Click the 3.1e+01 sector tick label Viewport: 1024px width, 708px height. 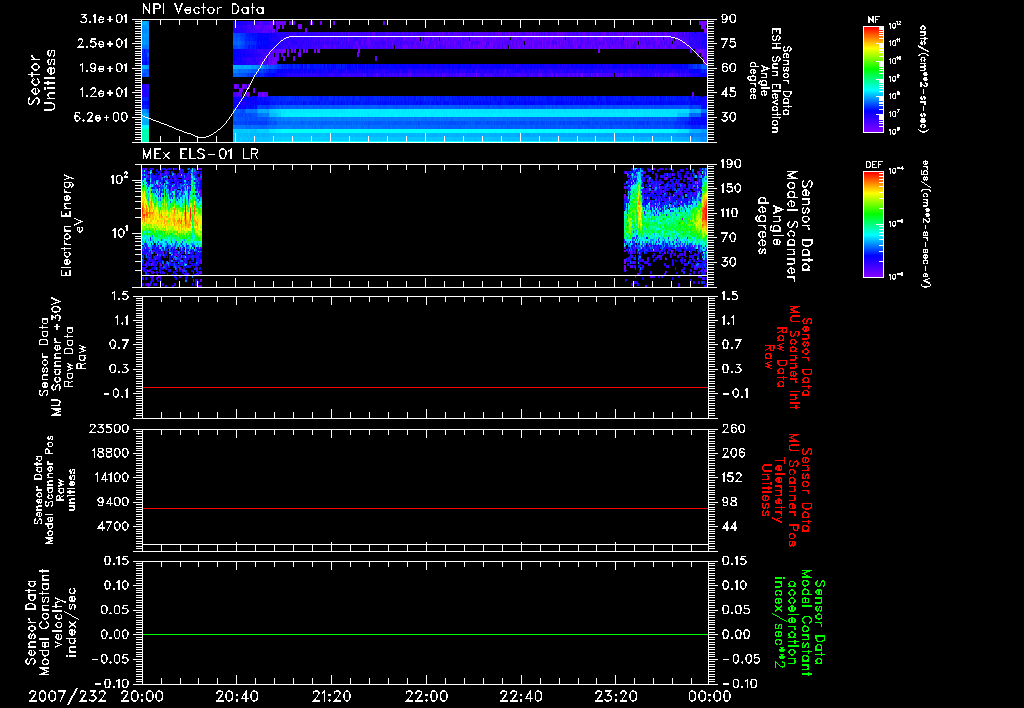(x=104, y=19)
